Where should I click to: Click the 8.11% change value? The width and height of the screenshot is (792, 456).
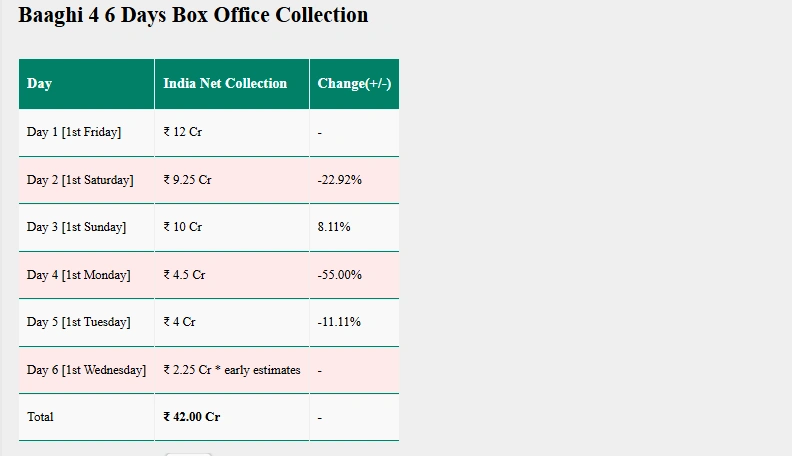click(x=334, y=227)
